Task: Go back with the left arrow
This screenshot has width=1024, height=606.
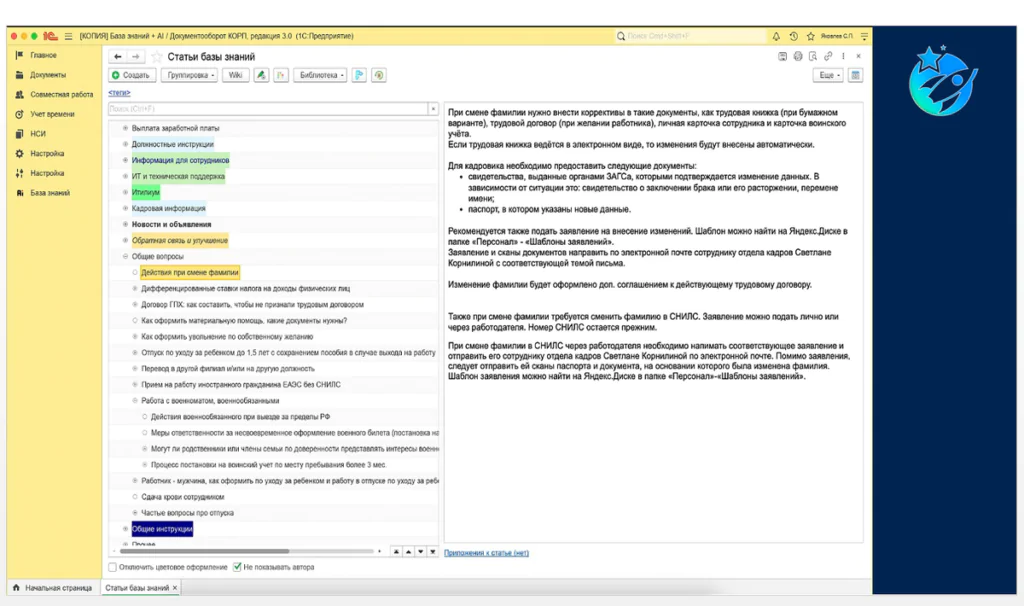Action: pyautogui.click(x=118, y=57)
